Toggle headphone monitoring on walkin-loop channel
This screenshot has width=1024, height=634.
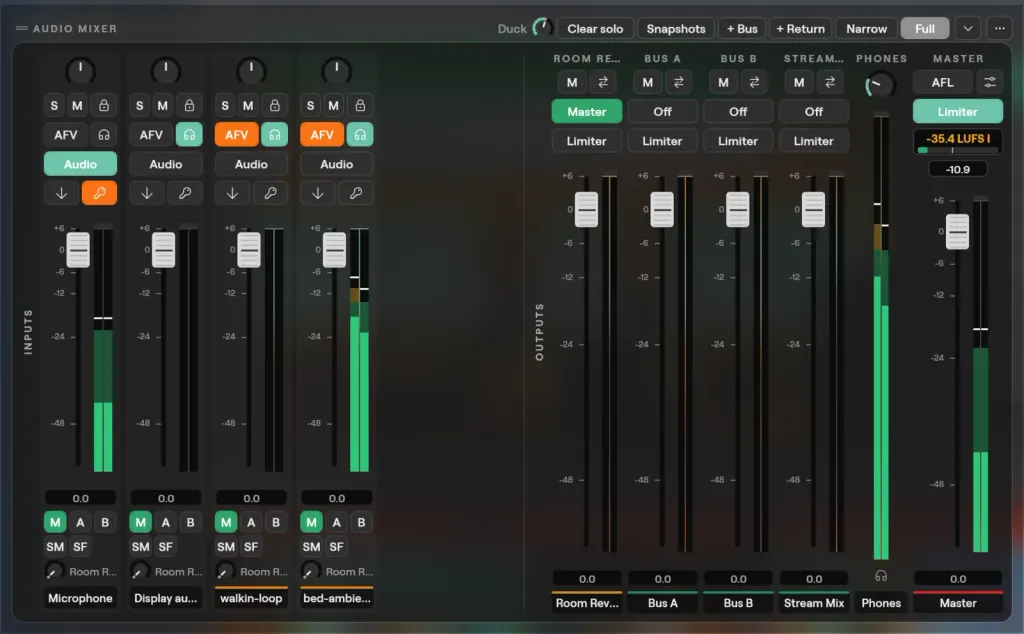(x=275, y=135)
